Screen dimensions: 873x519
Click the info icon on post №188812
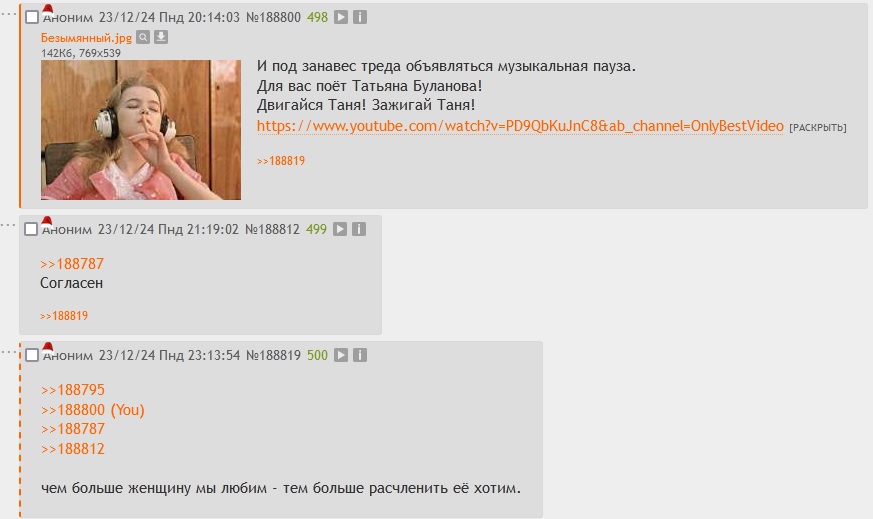pyautogui.click(x=359, y=229)
